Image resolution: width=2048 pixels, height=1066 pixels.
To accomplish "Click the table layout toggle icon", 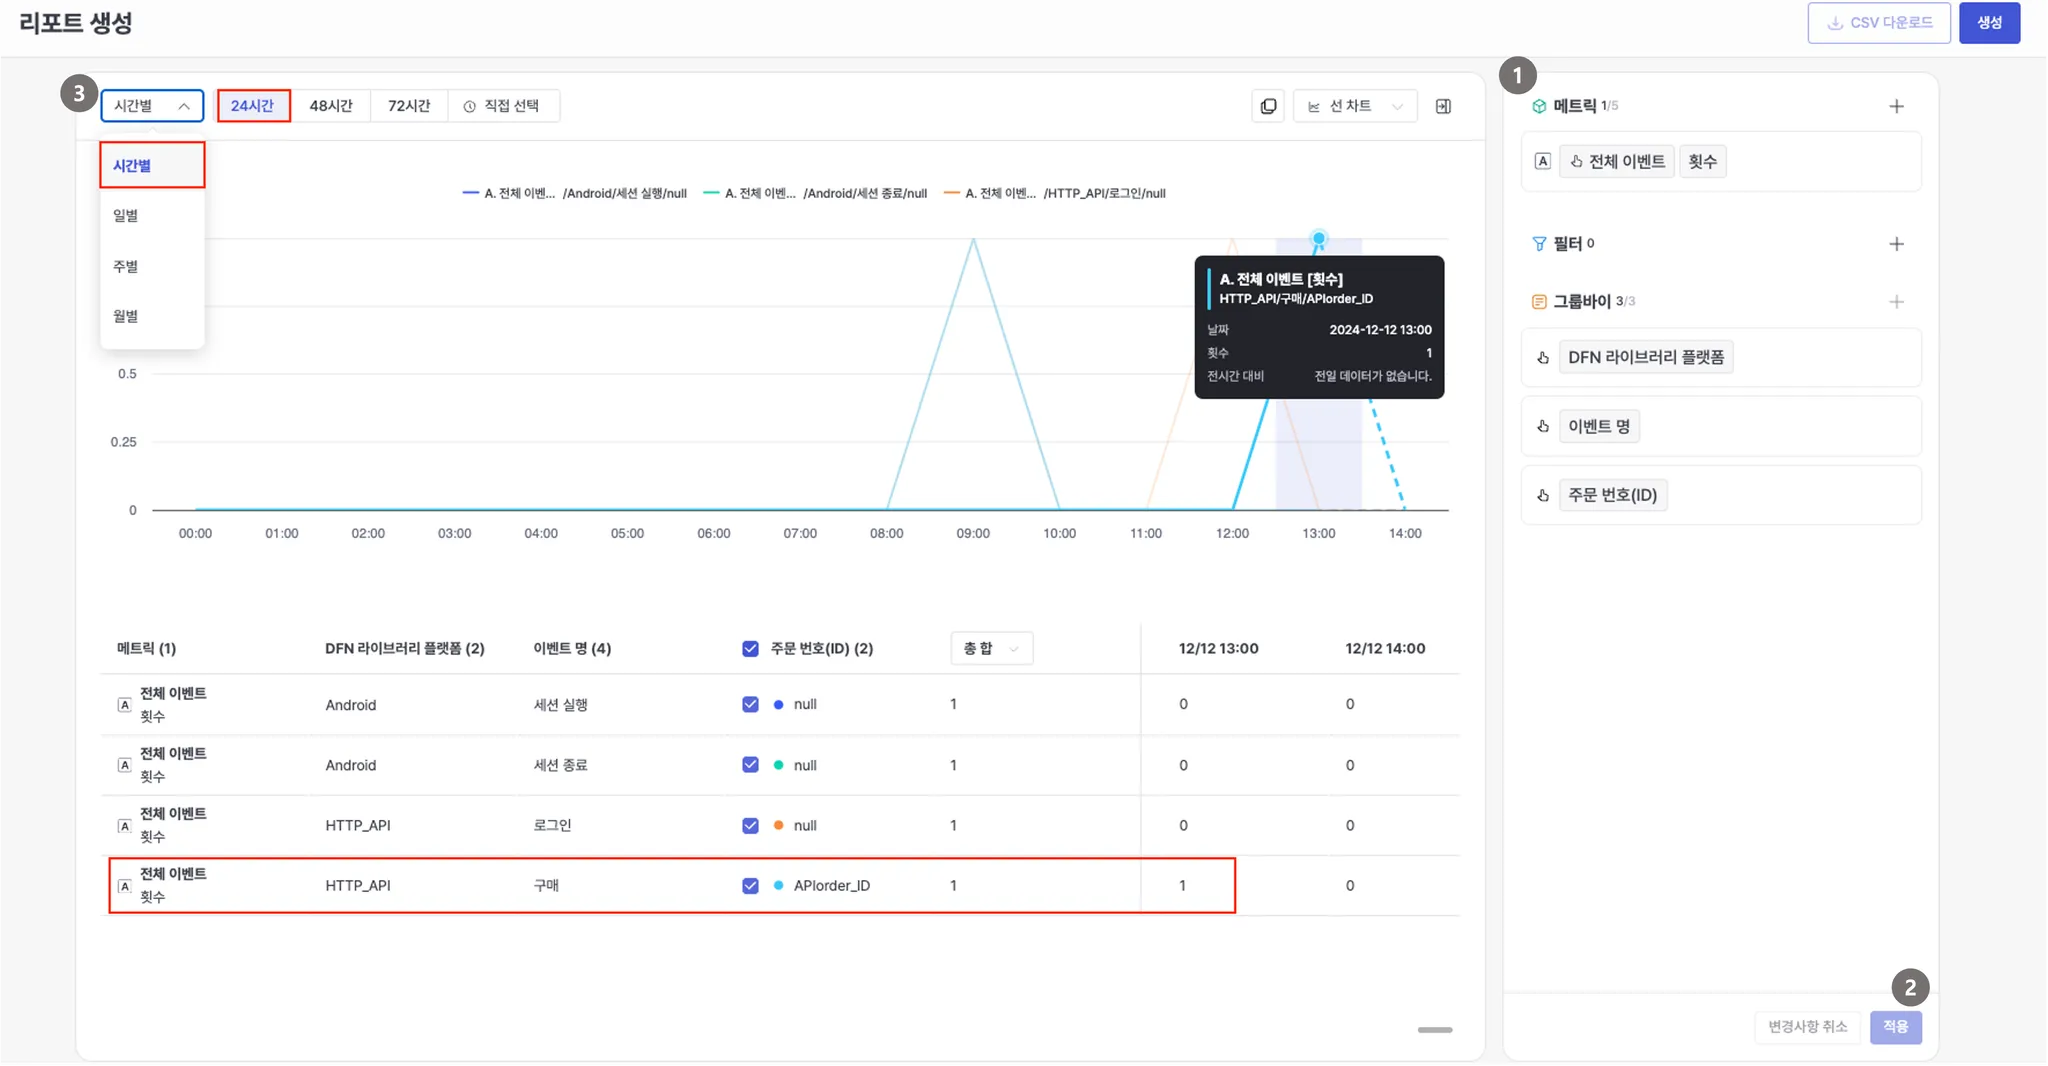I will tap(1443, 106).
